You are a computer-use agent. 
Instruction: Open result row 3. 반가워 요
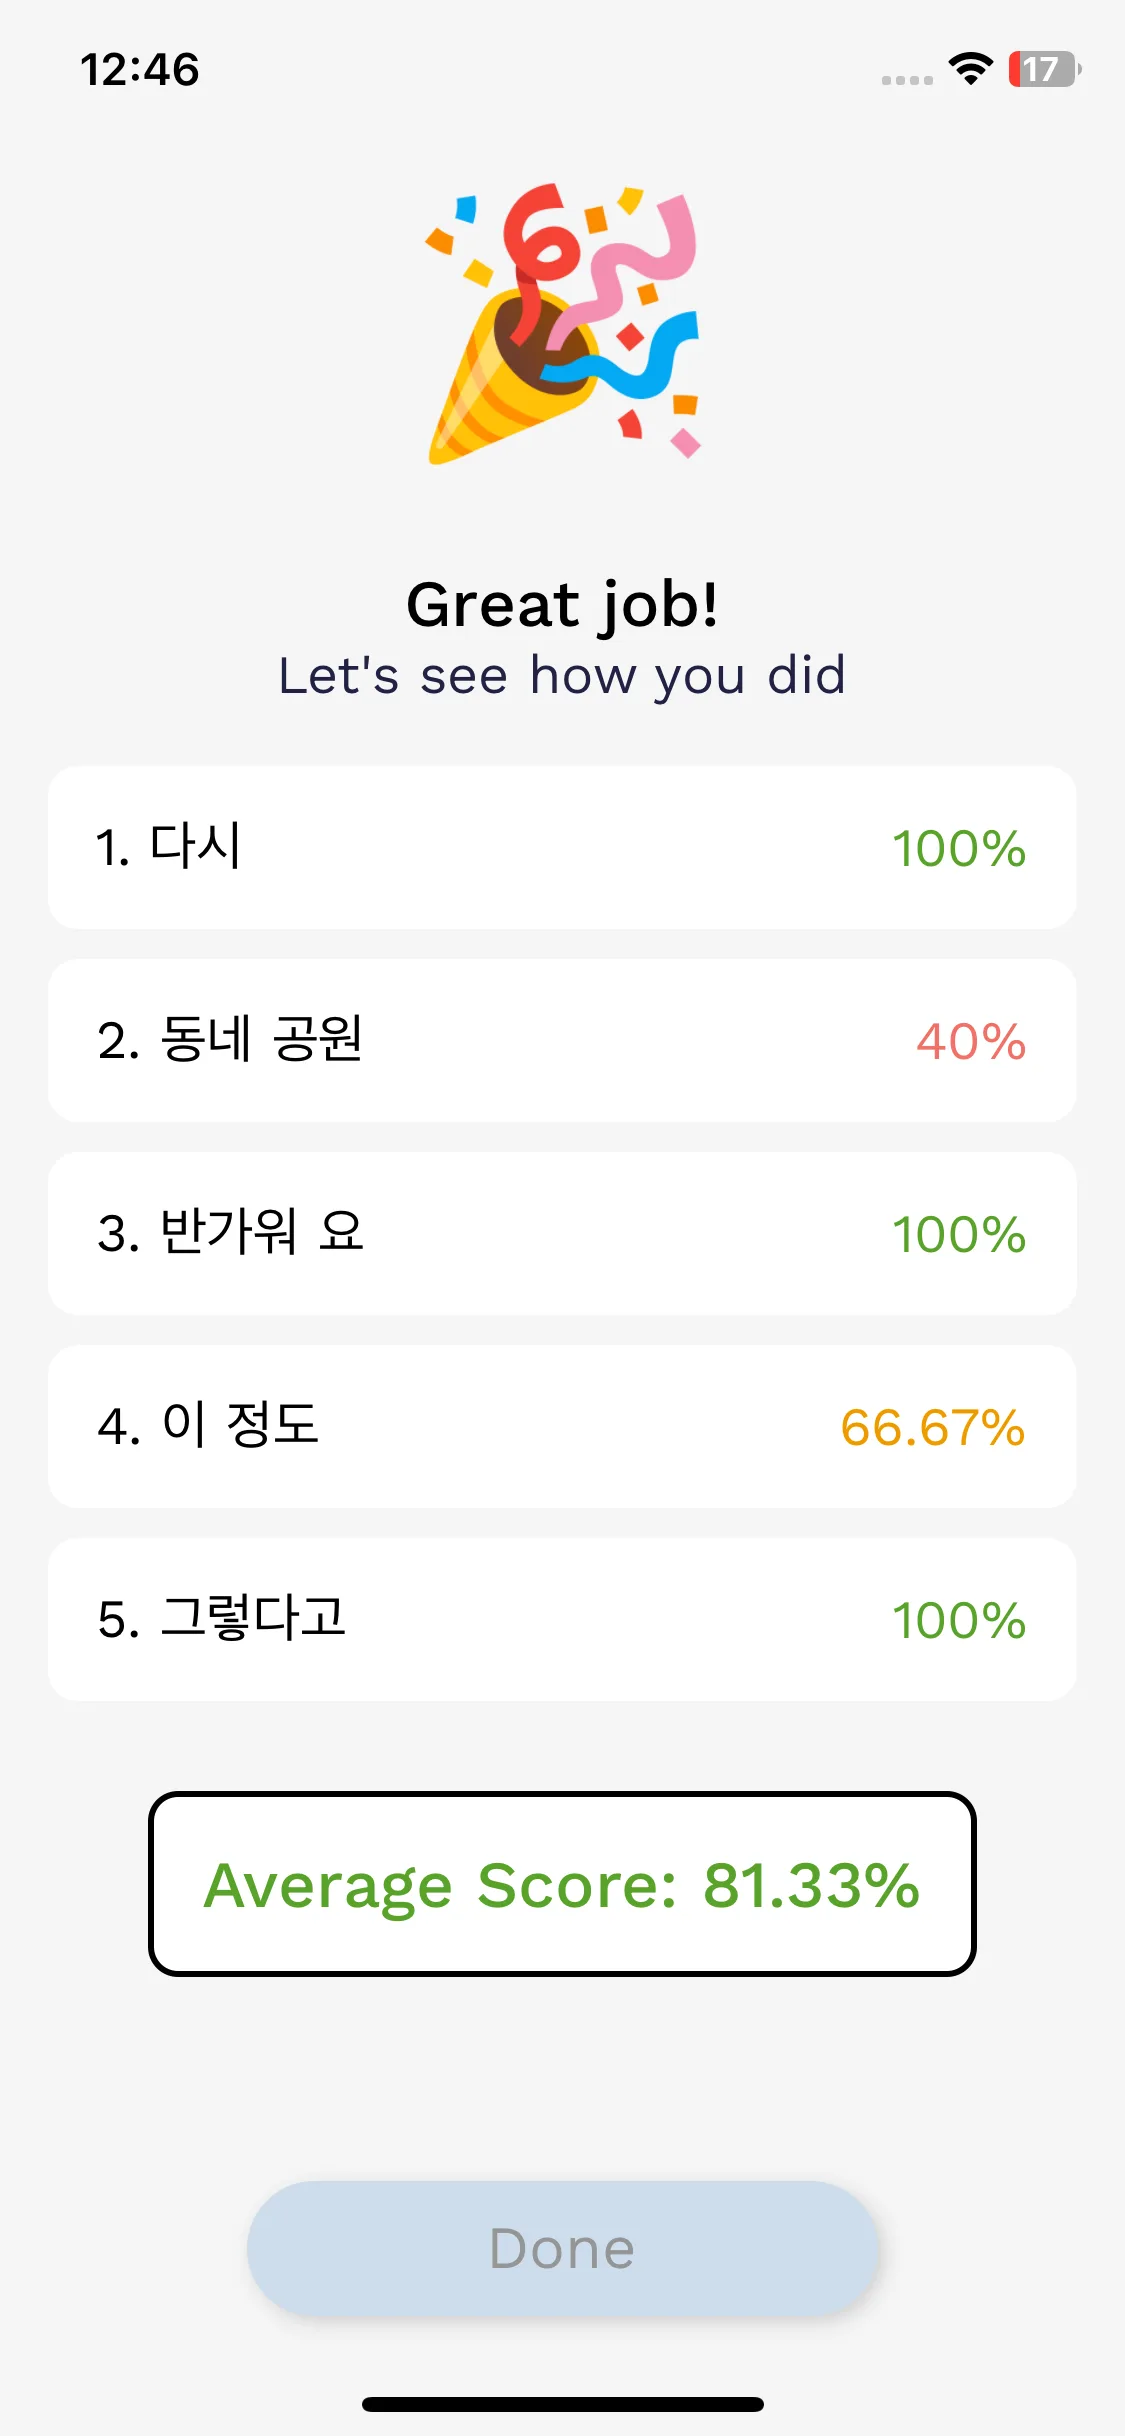pos(562,1233)
